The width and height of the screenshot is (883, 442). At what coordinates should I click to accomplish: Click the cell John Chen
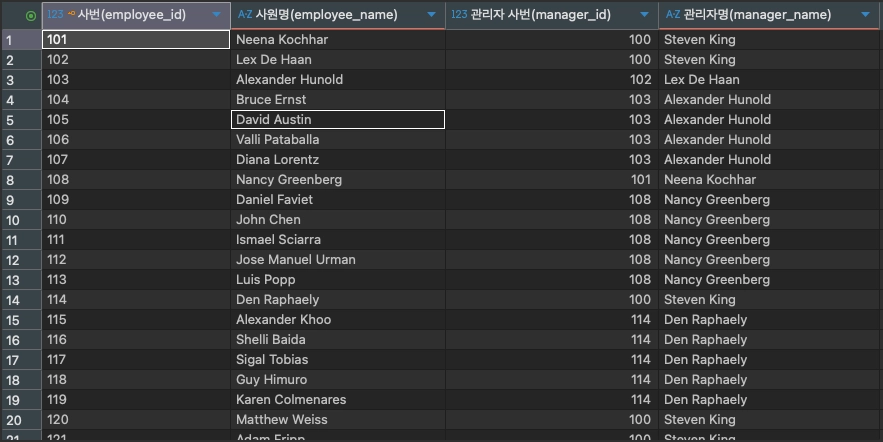point(338,220)
